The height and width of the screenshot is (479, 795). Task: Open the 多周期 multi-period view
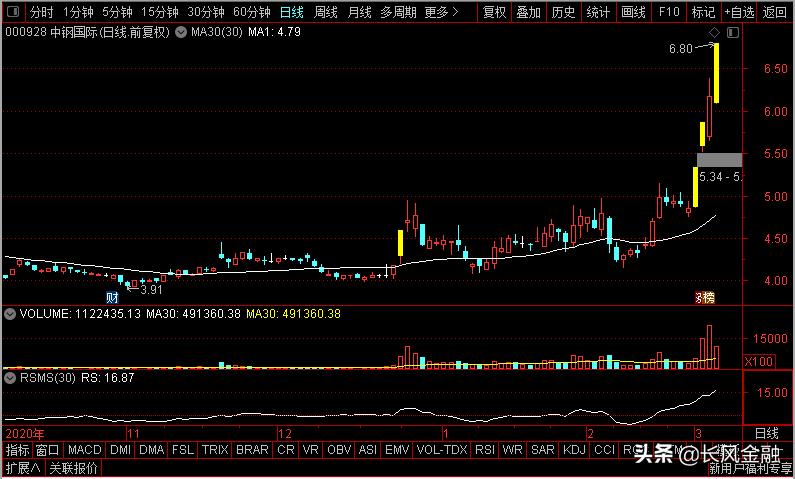coord(398,12)
